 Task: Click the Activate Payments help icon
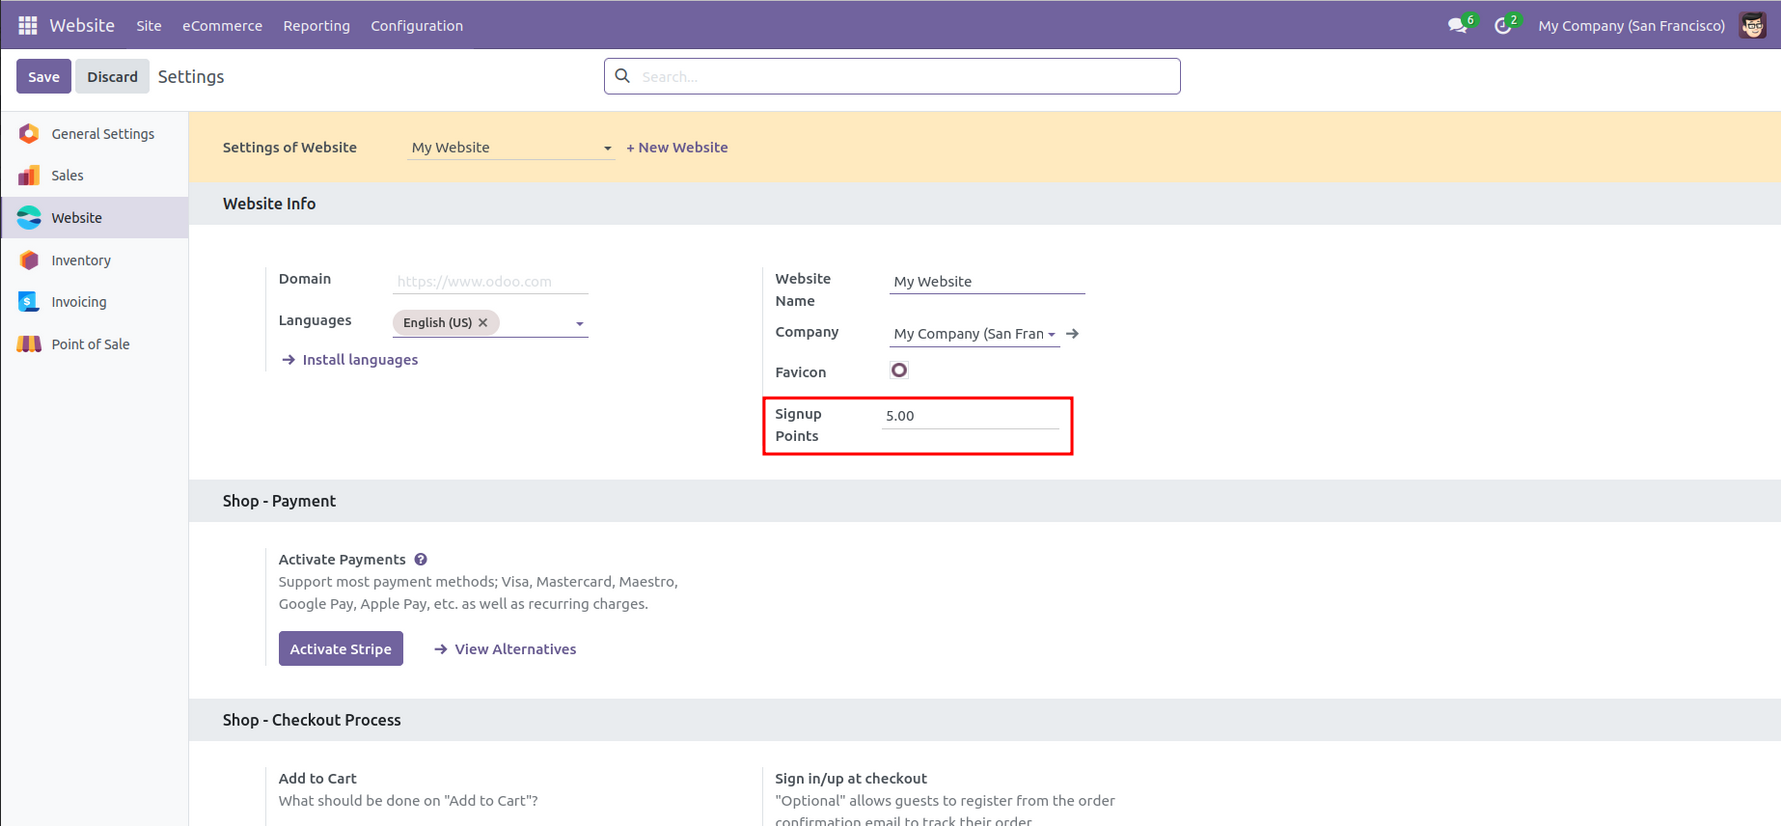coord(421,560)
